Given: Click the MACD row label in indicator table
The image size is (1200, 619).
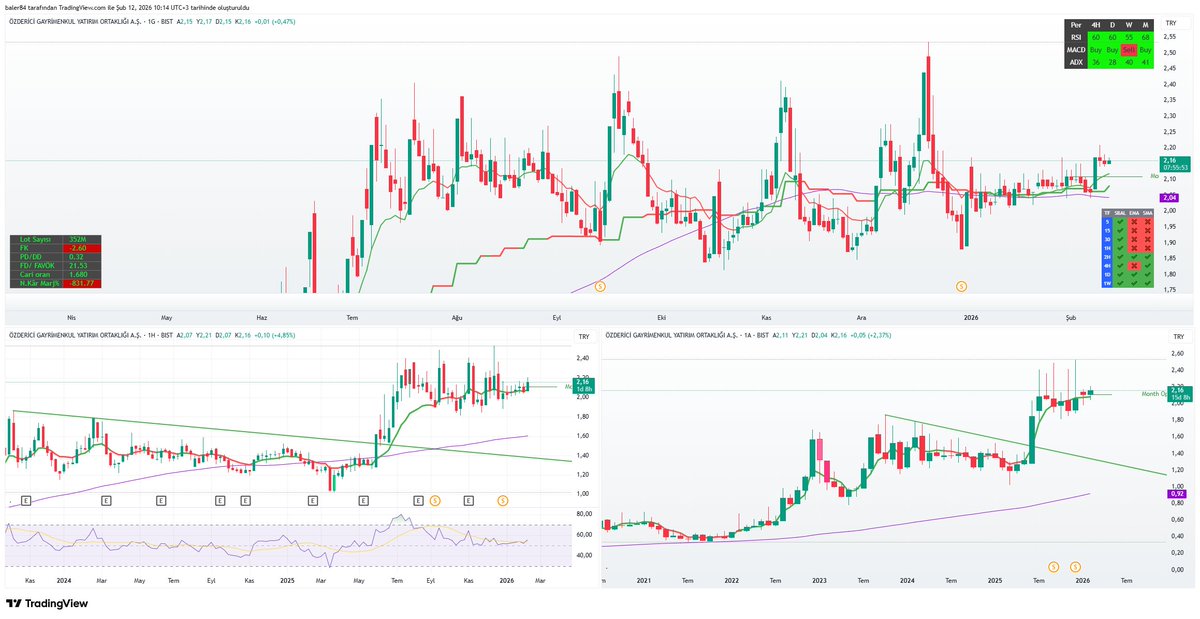Looking at the screenshot, I should (x=1076, y=50).
